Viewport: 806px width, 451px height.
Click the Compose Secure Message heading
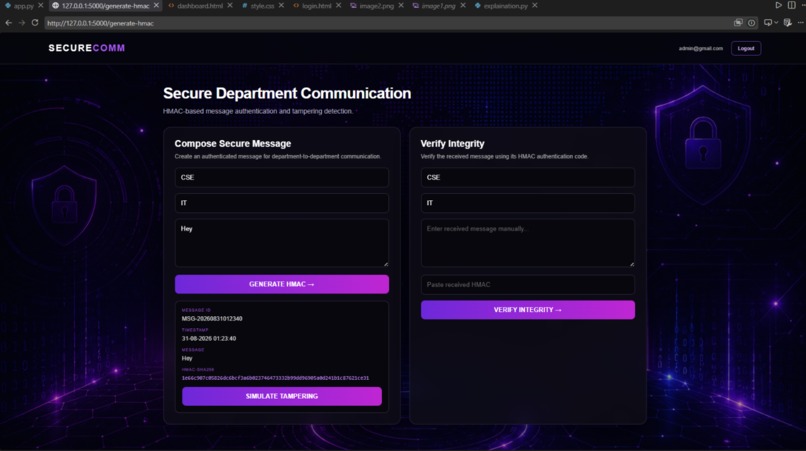tap(233, 143)
